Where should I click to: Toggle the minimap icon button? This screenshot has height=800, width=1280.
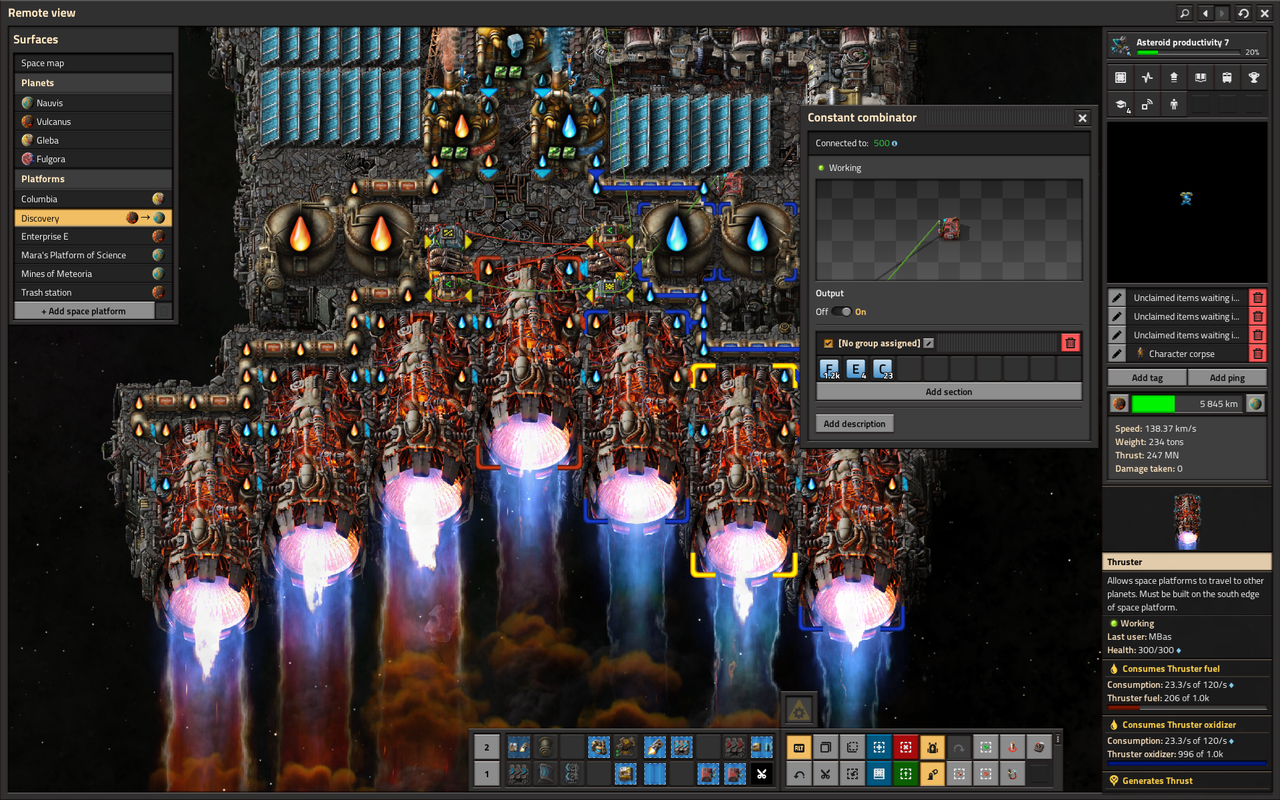[1121, 77]
